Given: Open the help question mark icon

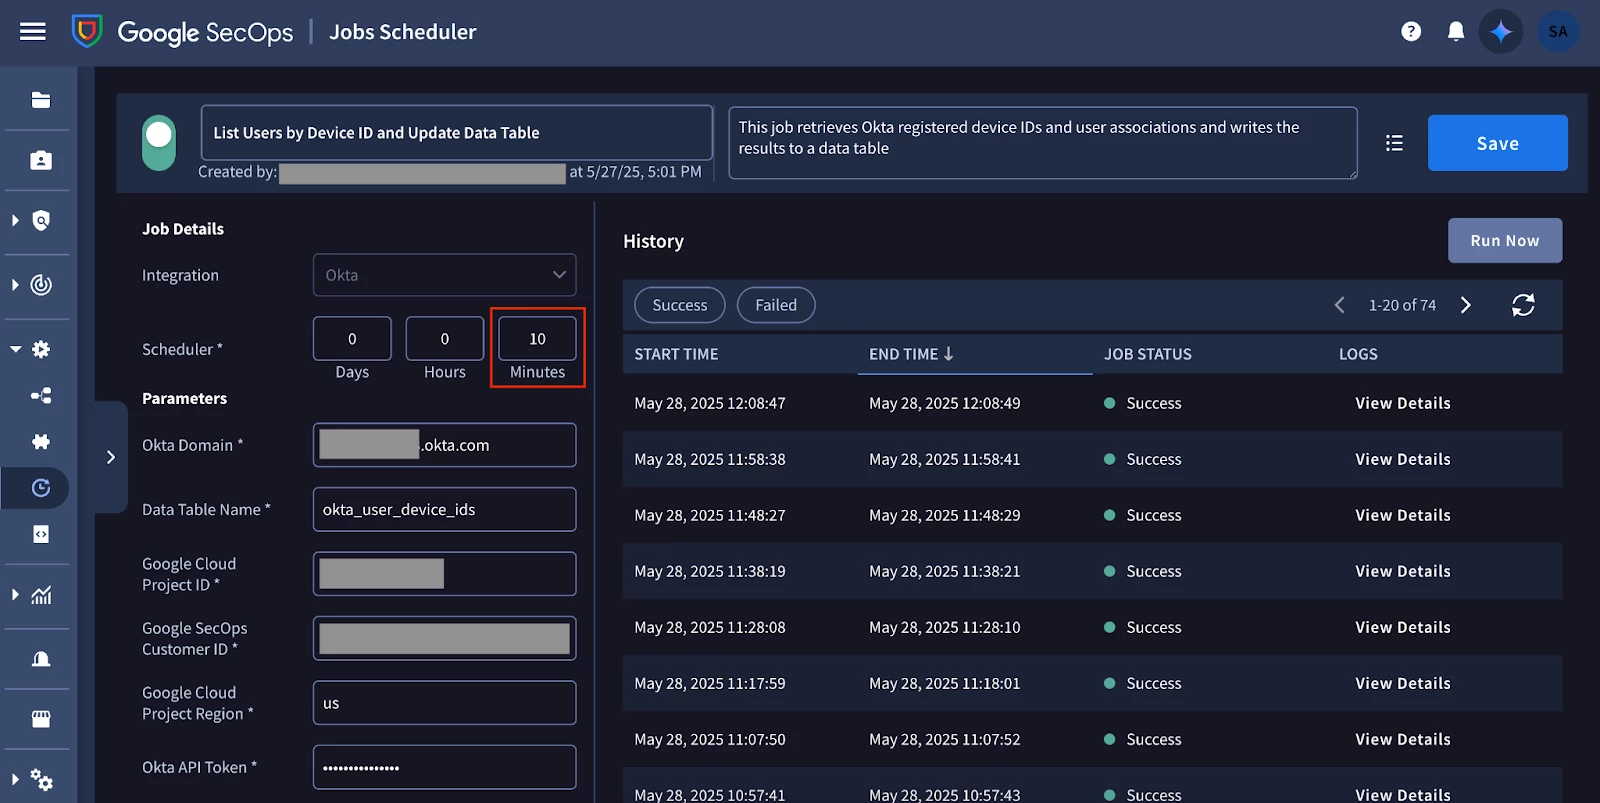Looking at the screenshot, I should coord(1411,32).
